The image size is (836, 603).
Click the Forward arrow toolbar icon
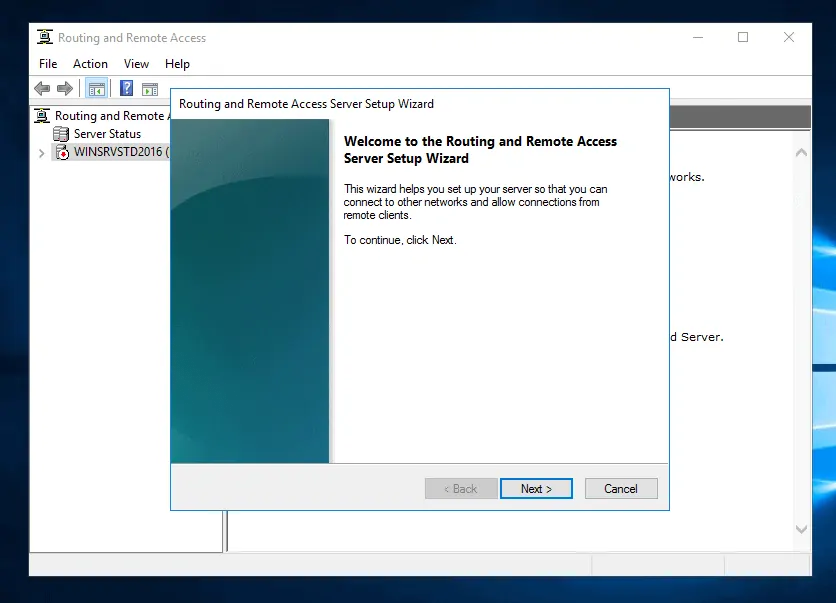point(65,89)
